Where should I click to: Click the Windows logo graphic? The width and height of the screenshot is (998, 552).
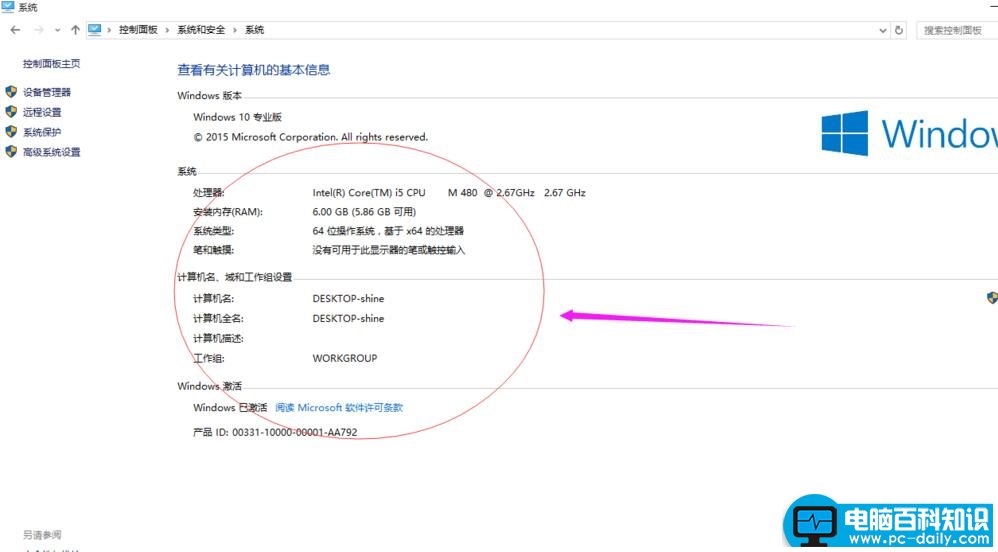(845, 133)
